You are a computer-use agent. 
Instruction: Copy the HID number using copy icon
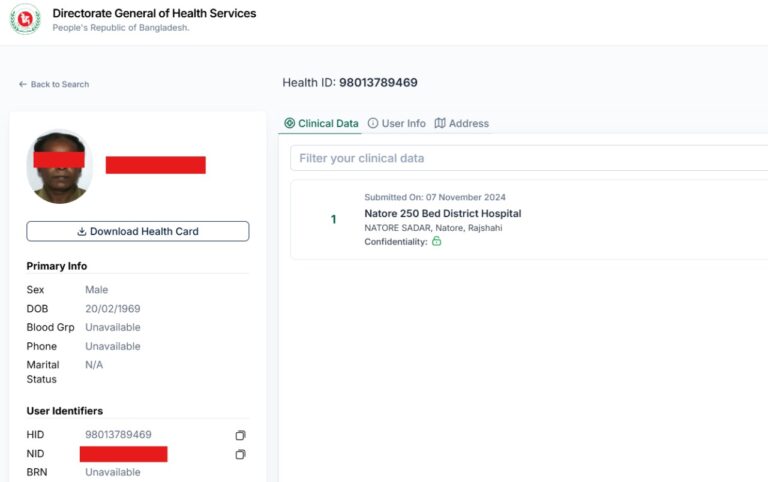(240, 435)
